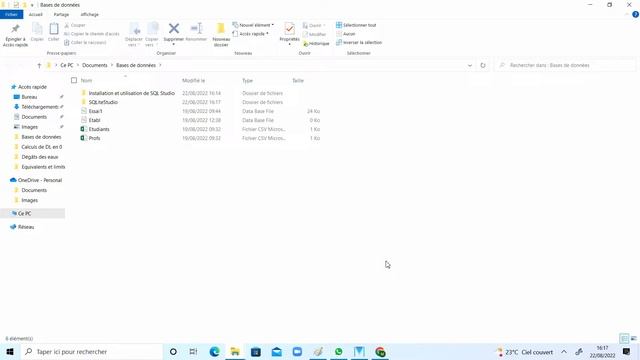Open WhatsApp from the taskbar

click(x=339, y=351)
